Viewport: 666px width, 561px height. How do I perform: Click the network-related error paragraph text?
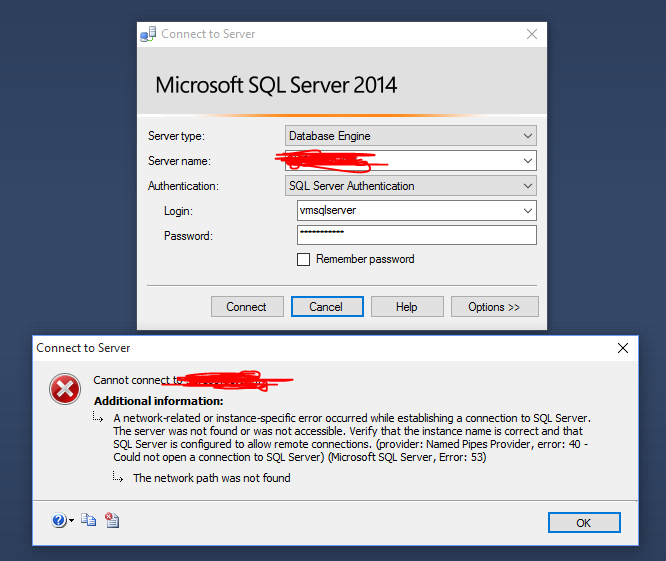point(352,437)
